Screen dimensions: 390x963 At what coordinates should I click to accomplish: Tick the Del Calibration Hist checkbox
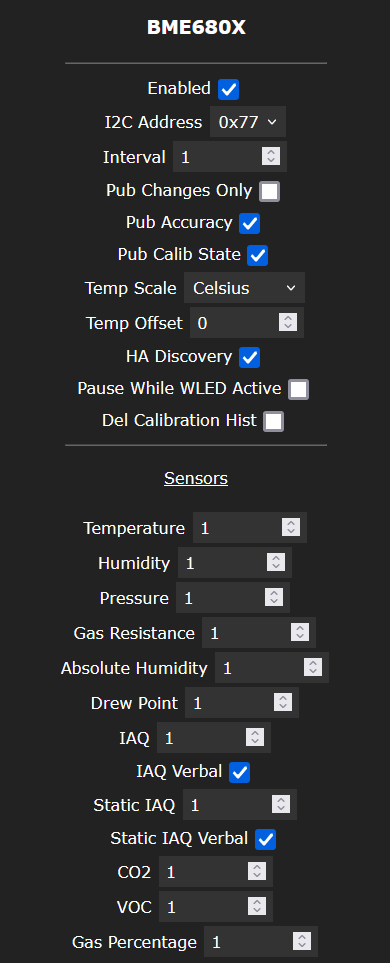coord(273,421)
